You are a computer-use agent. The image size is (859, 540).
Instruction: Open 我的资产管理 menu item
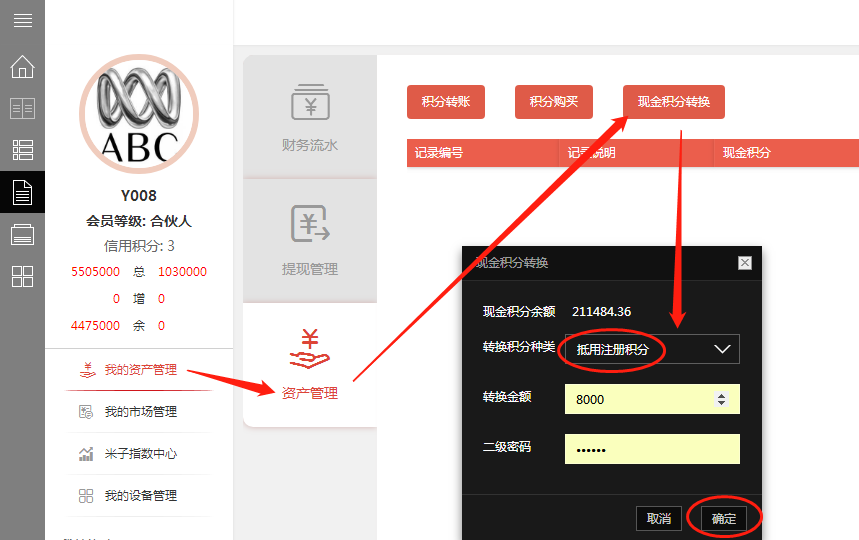pos(139,370)
